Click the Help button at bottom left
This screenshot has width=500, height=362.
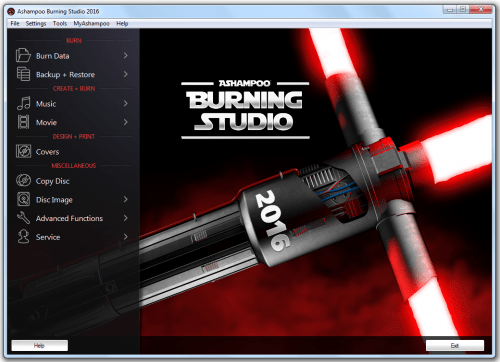[39, 345]
